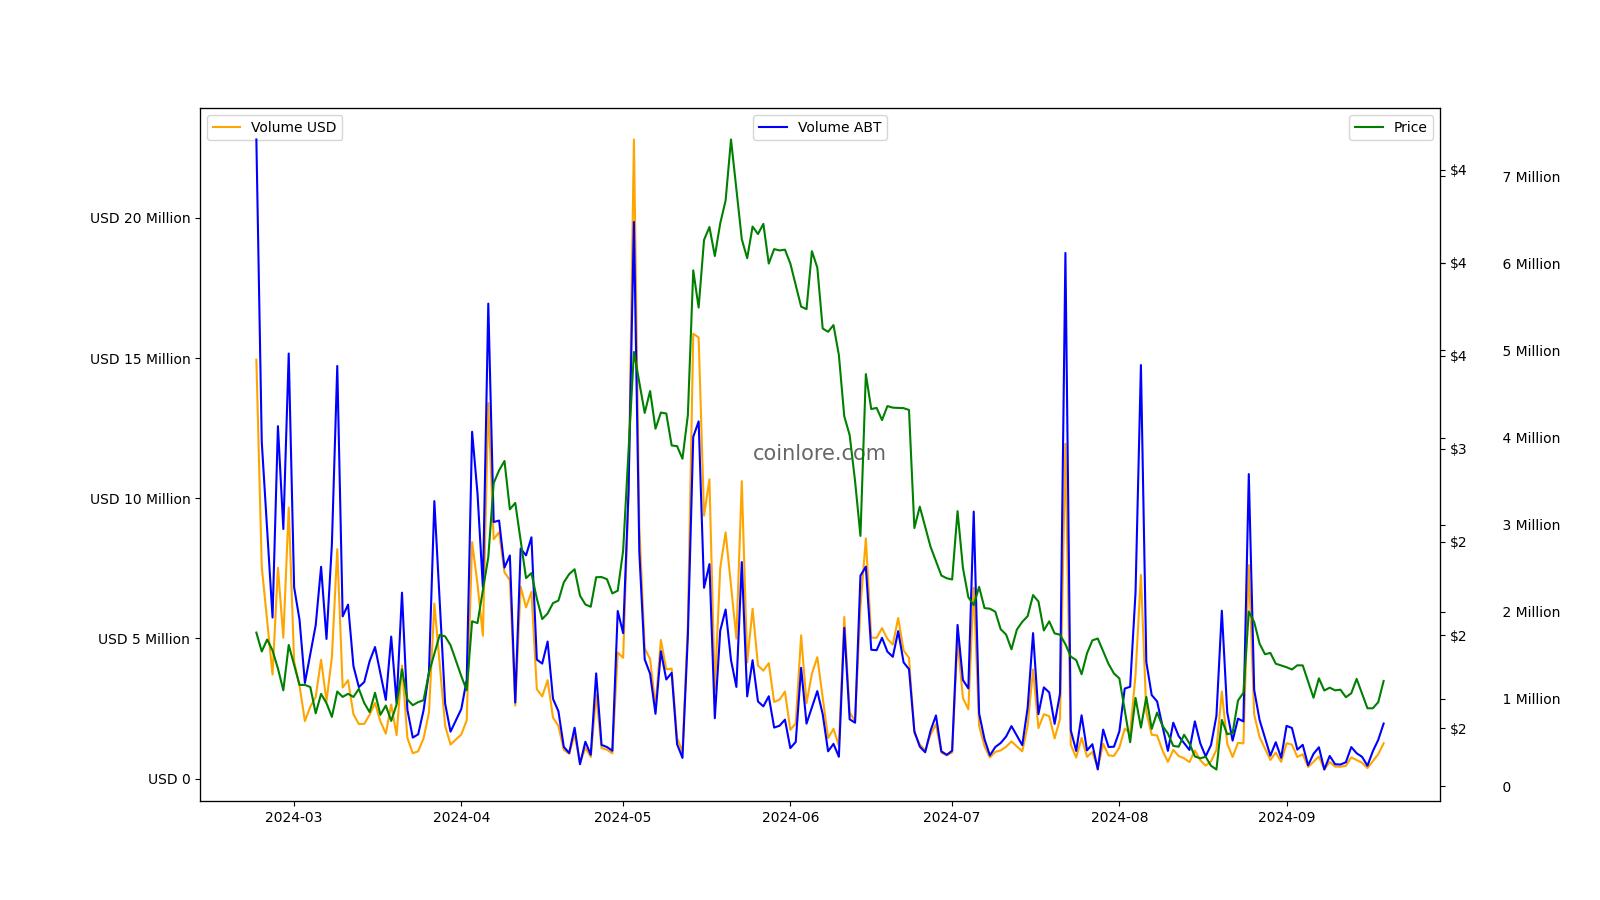Click the 2024-05 date tick label
The width and height of the screenshot is (1600, 900).
(623, 816)
